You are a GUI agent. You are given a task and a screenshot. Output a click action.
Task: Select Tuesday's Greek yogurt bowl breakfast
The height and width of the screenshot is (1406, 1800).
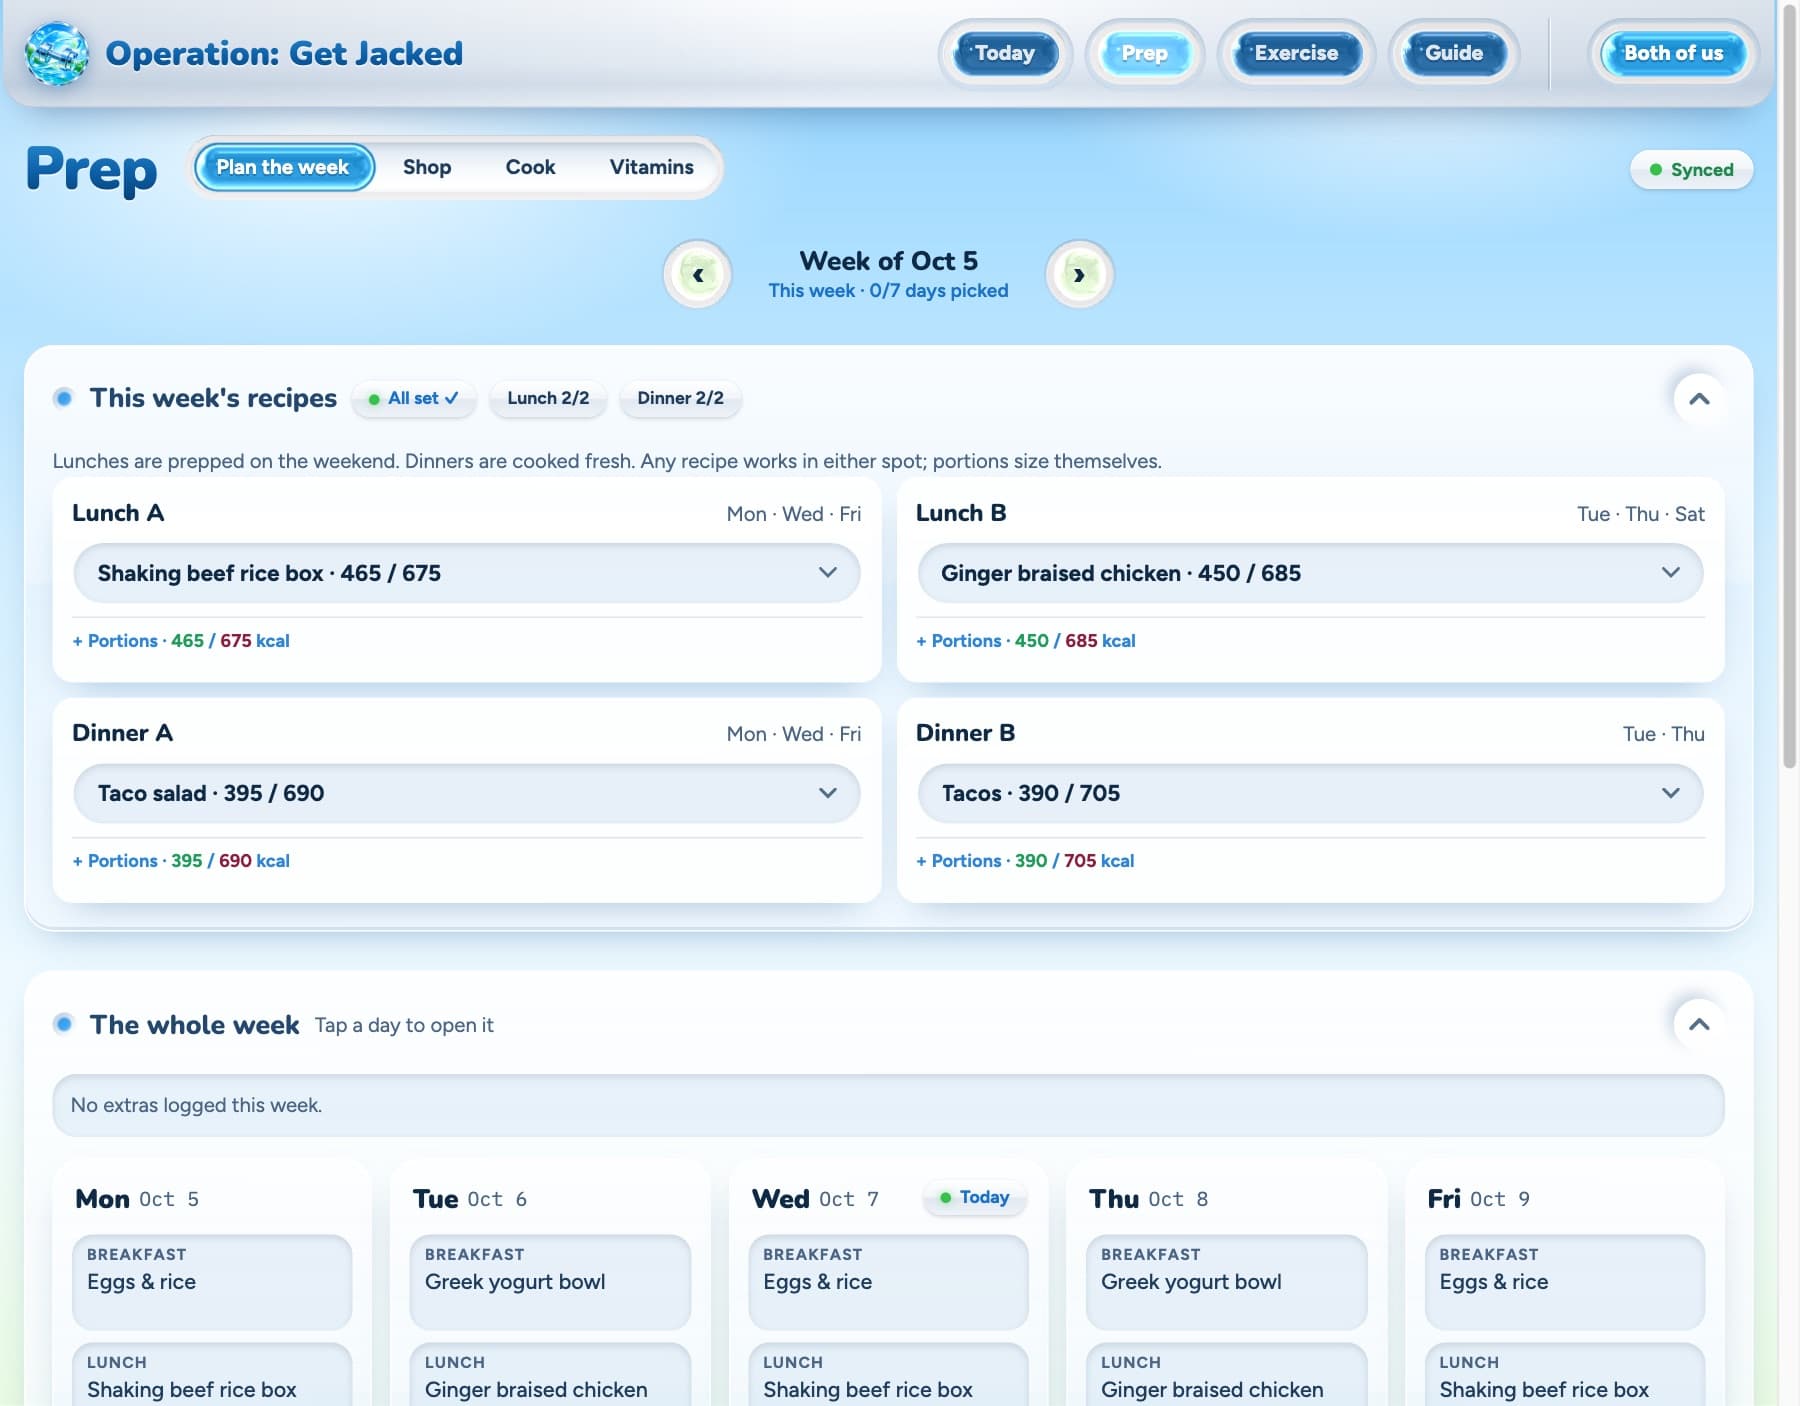pos(550,1281)
